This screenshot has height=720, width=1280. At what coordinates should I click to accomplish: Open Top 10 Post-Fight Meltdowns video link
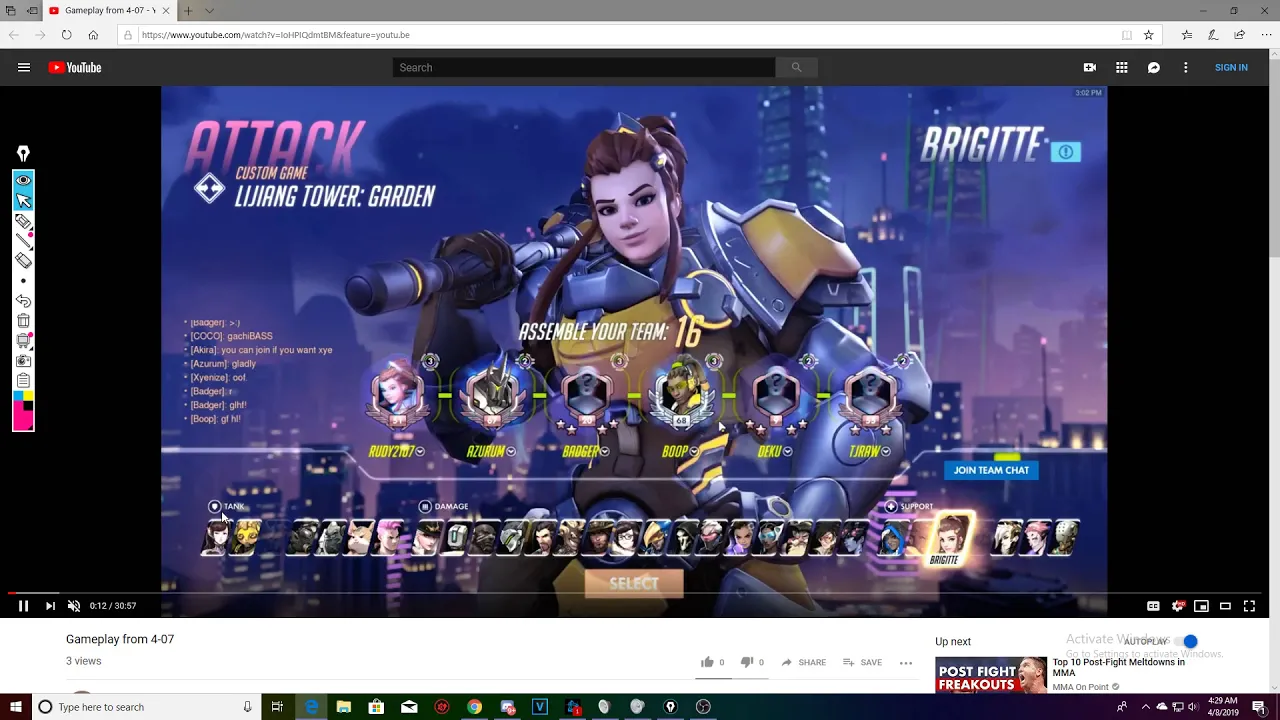pyautogui.click(x=1118, y=667)
